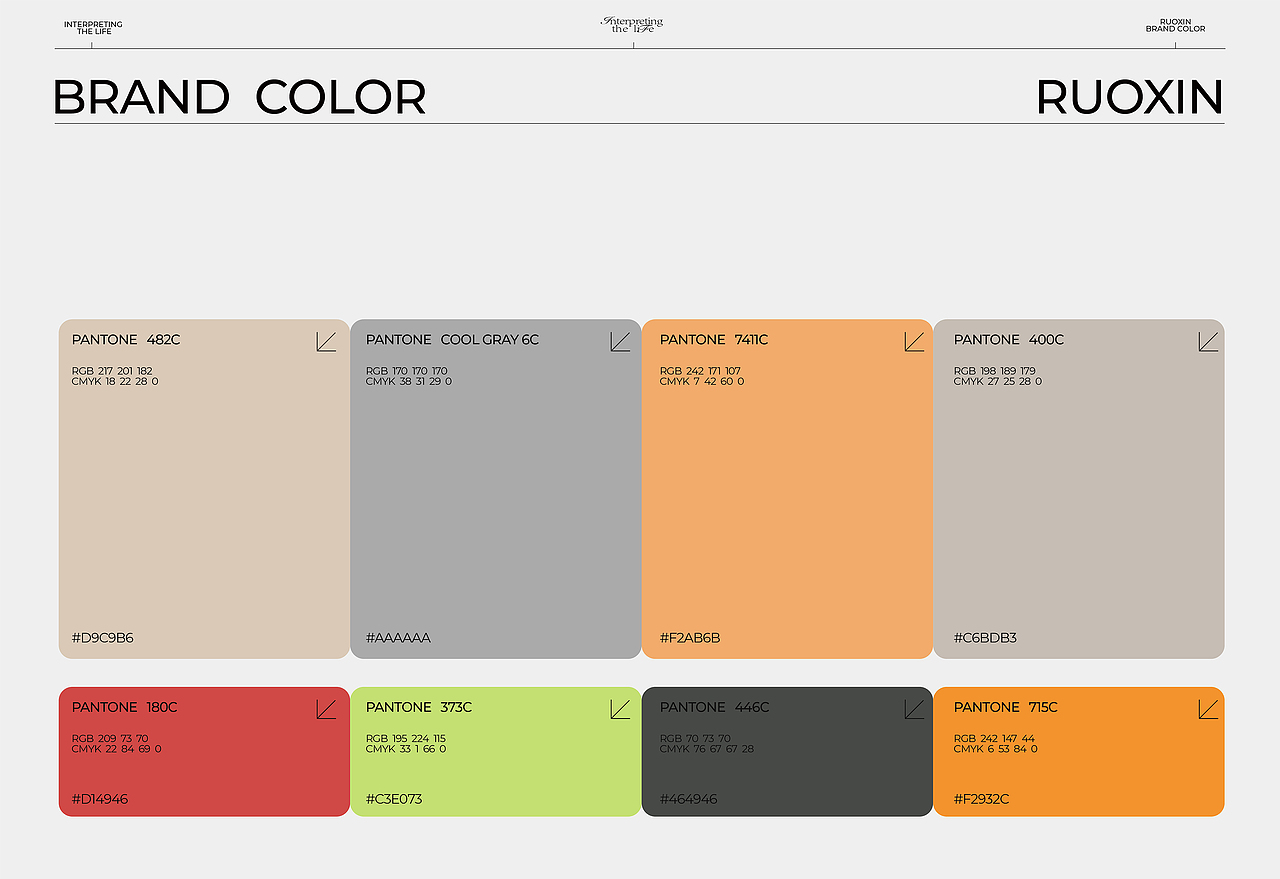Image resolution: width=1280 pixels, height=879 pixels.
Task: Click the RUOXIN BRAND COLOR header label
Action: [1175, 25]
